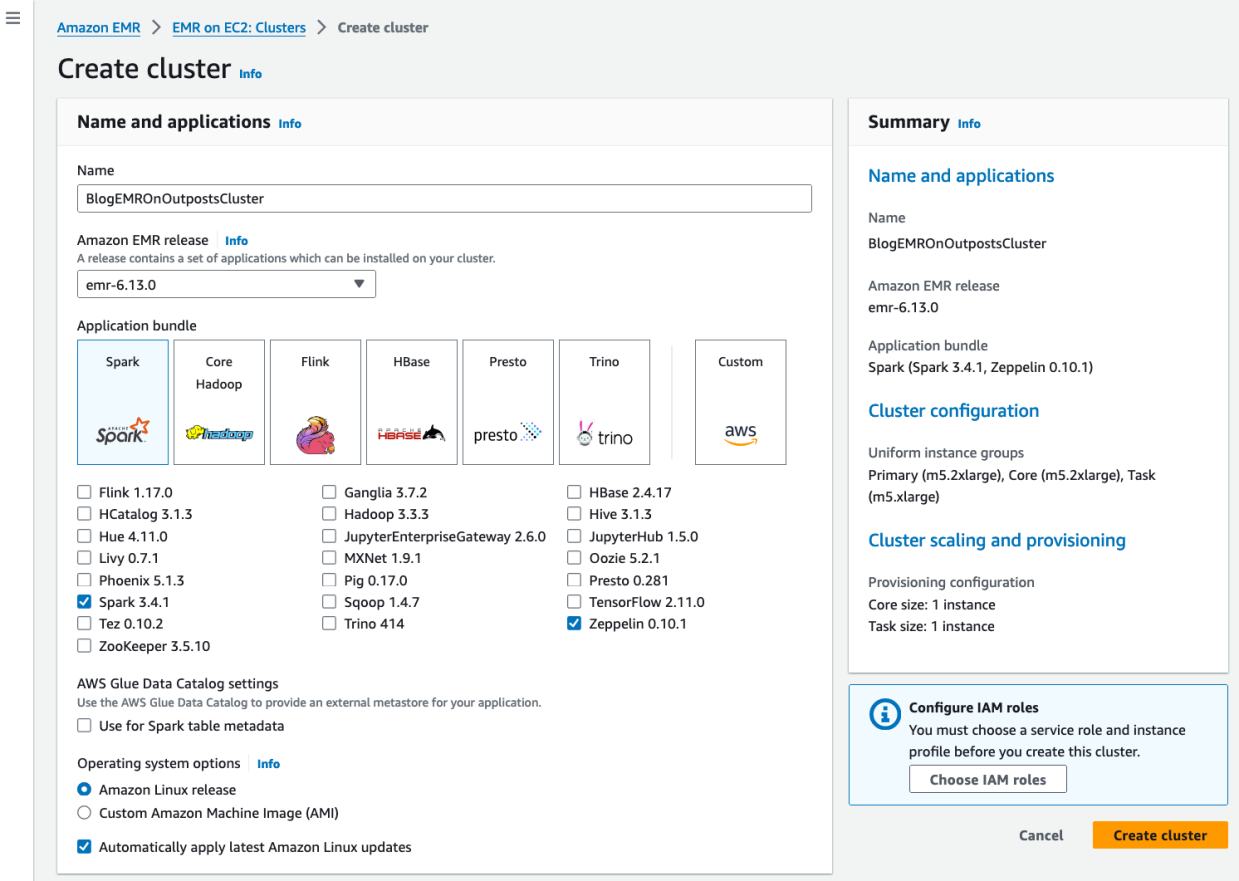
Task: Check the Sqoop 1.4.7 checkbox
Action: [x=329, y=602]
